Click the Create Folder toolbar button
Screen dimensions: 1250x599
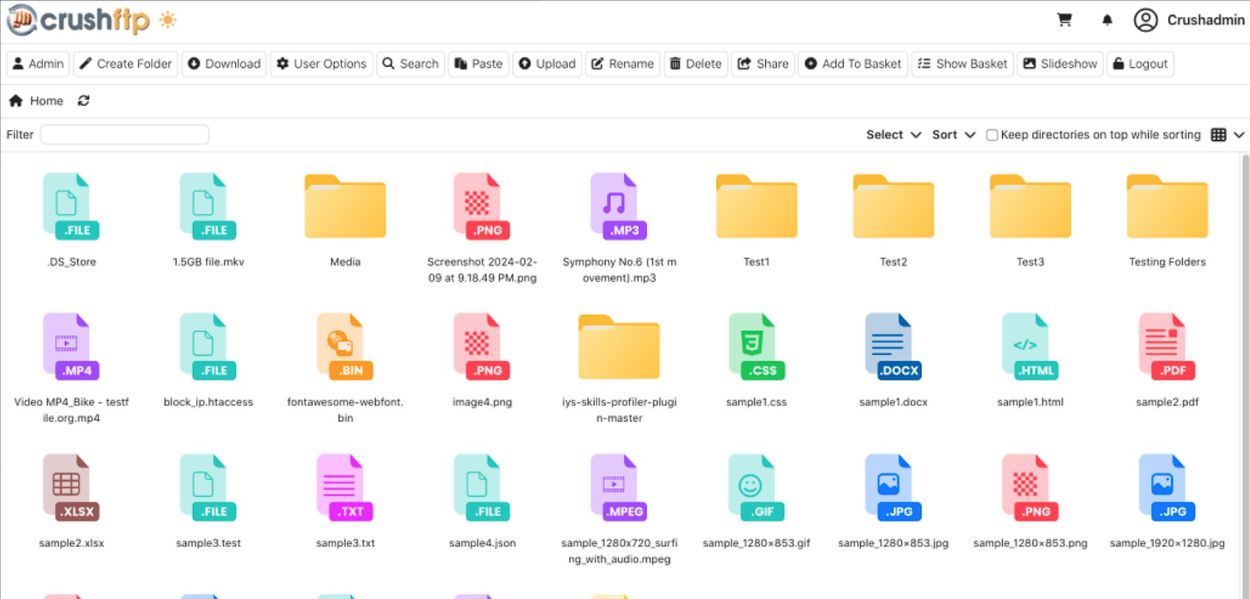tap(125, 64)
